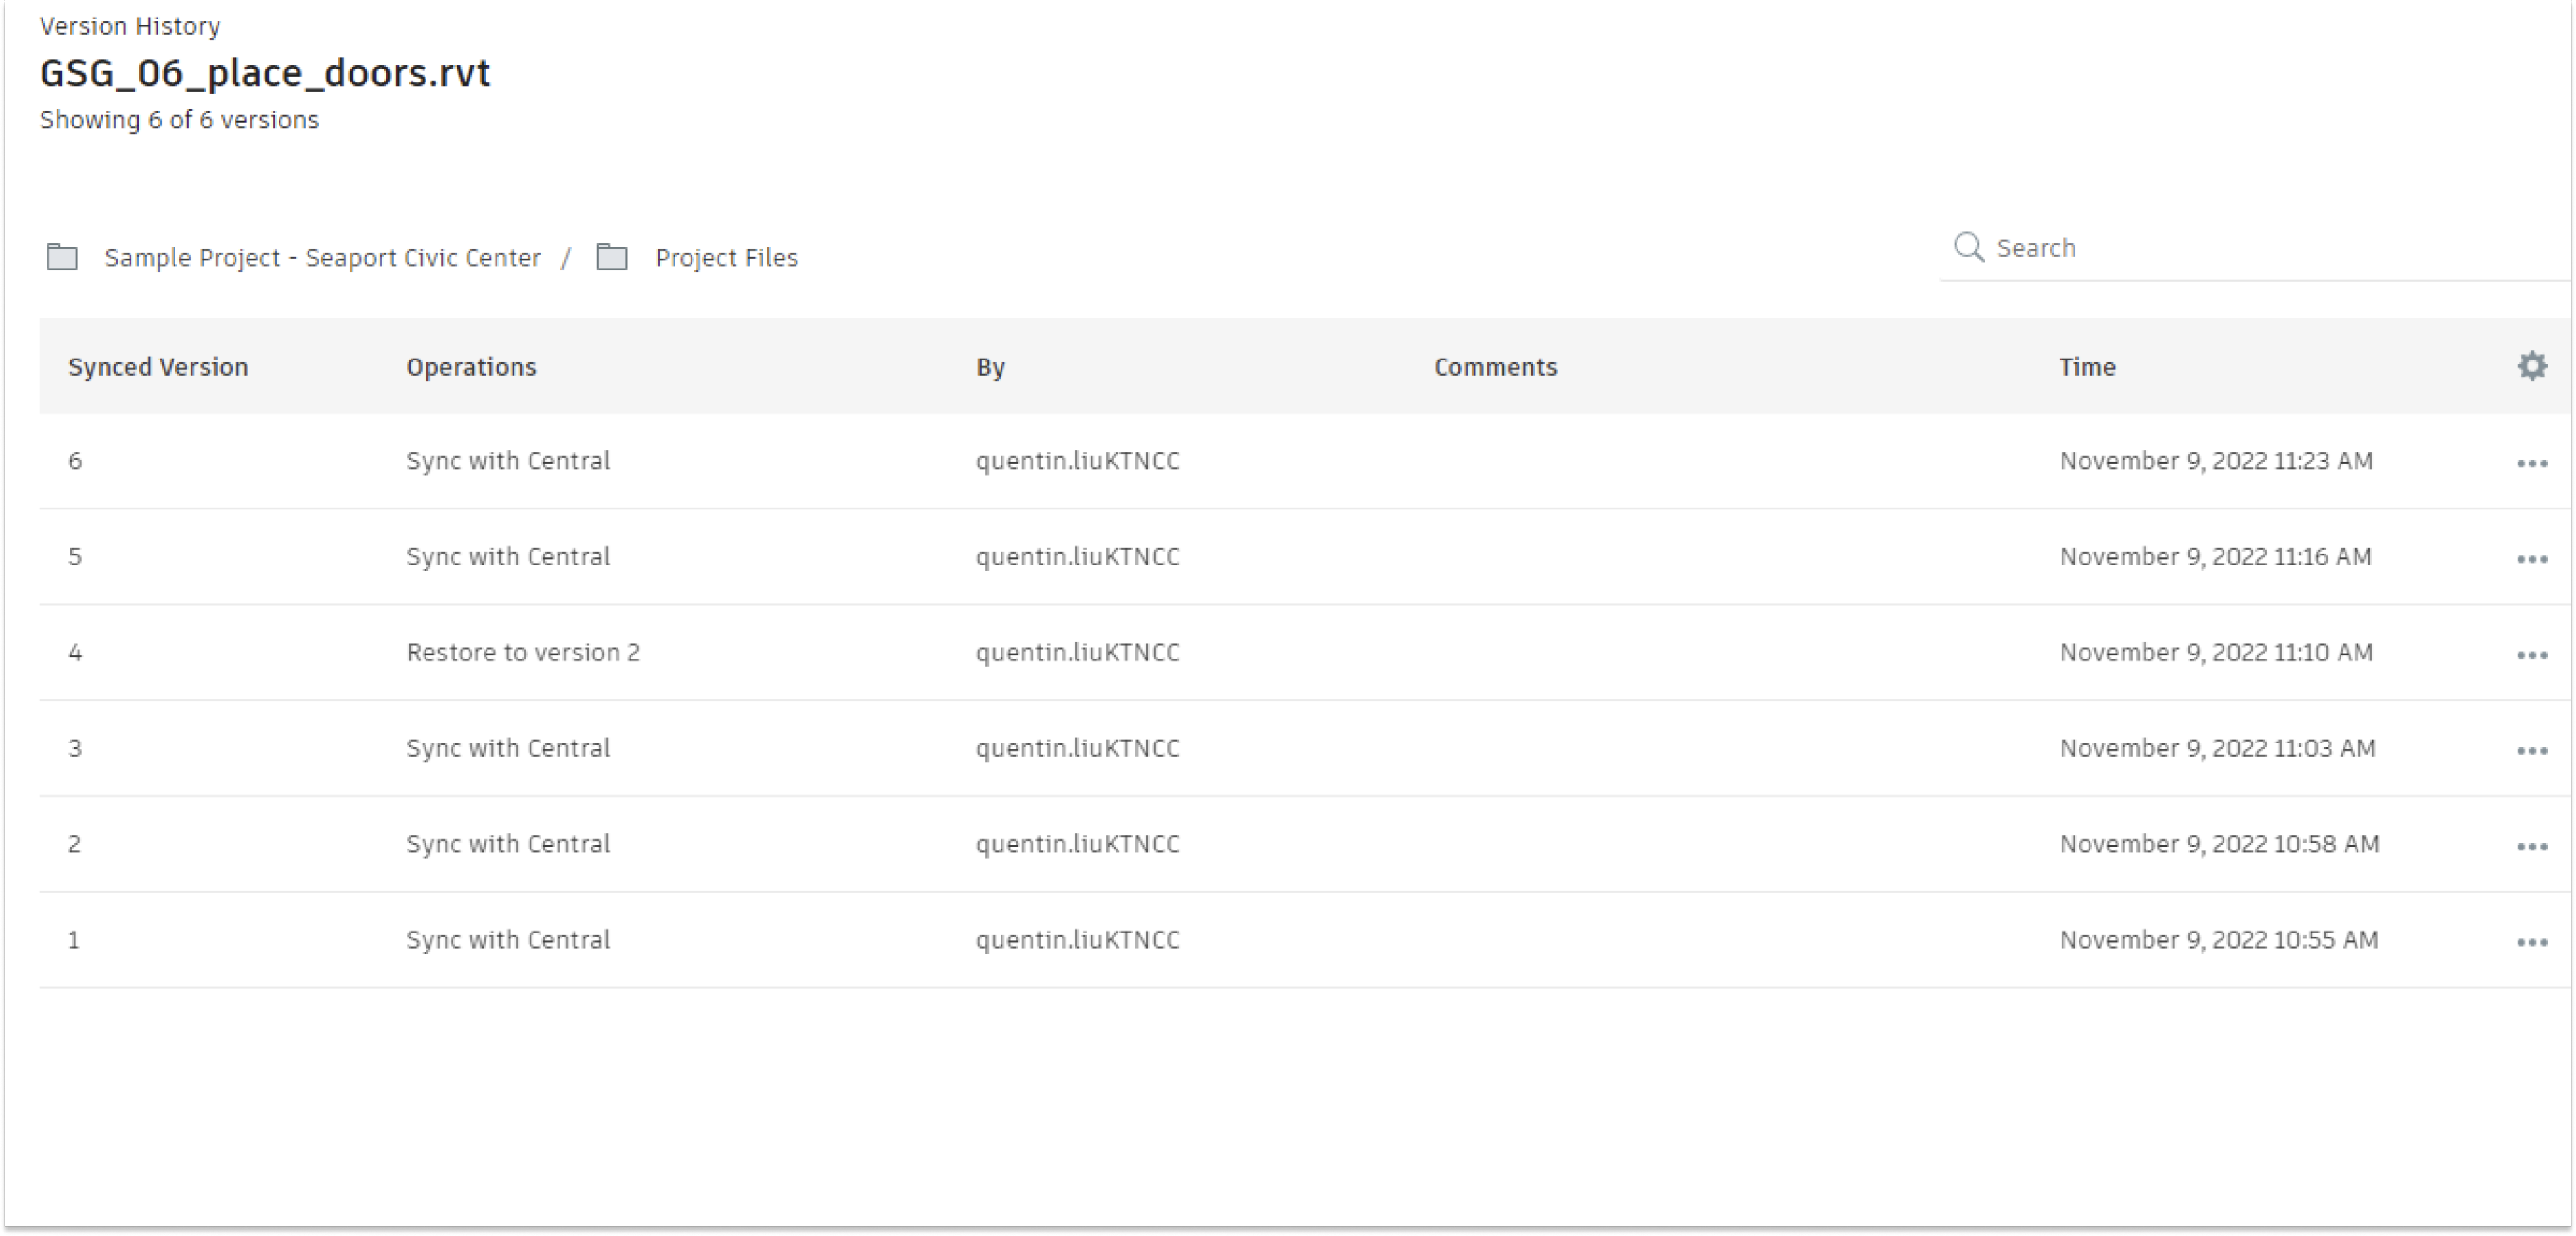Click 'Sync with Central' in version 3 row
The height and width of the screenshot is (1236, 2576).
click(508, 749)
